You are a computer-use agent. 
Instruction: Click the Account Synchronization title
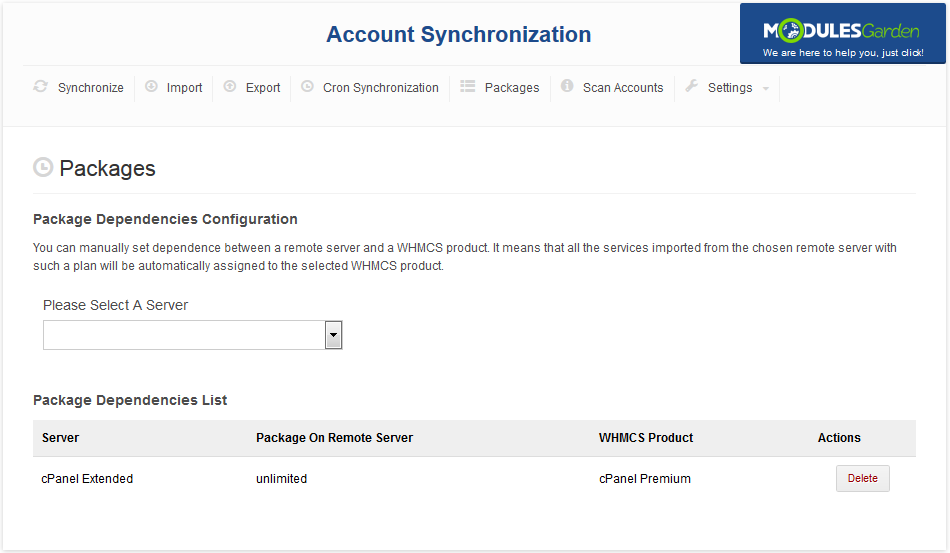pyautogui.click(x=459, y=35)
